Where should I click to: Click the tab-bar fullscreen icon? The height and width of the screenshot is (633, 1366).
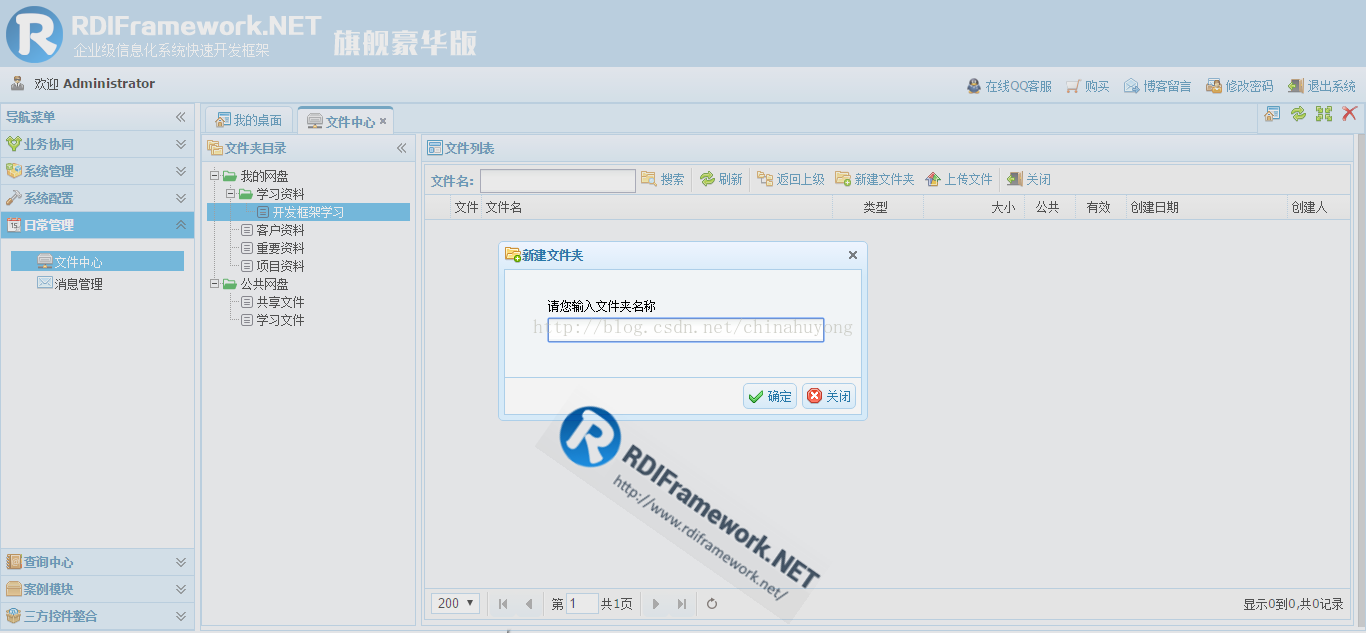click(1324, 114)
